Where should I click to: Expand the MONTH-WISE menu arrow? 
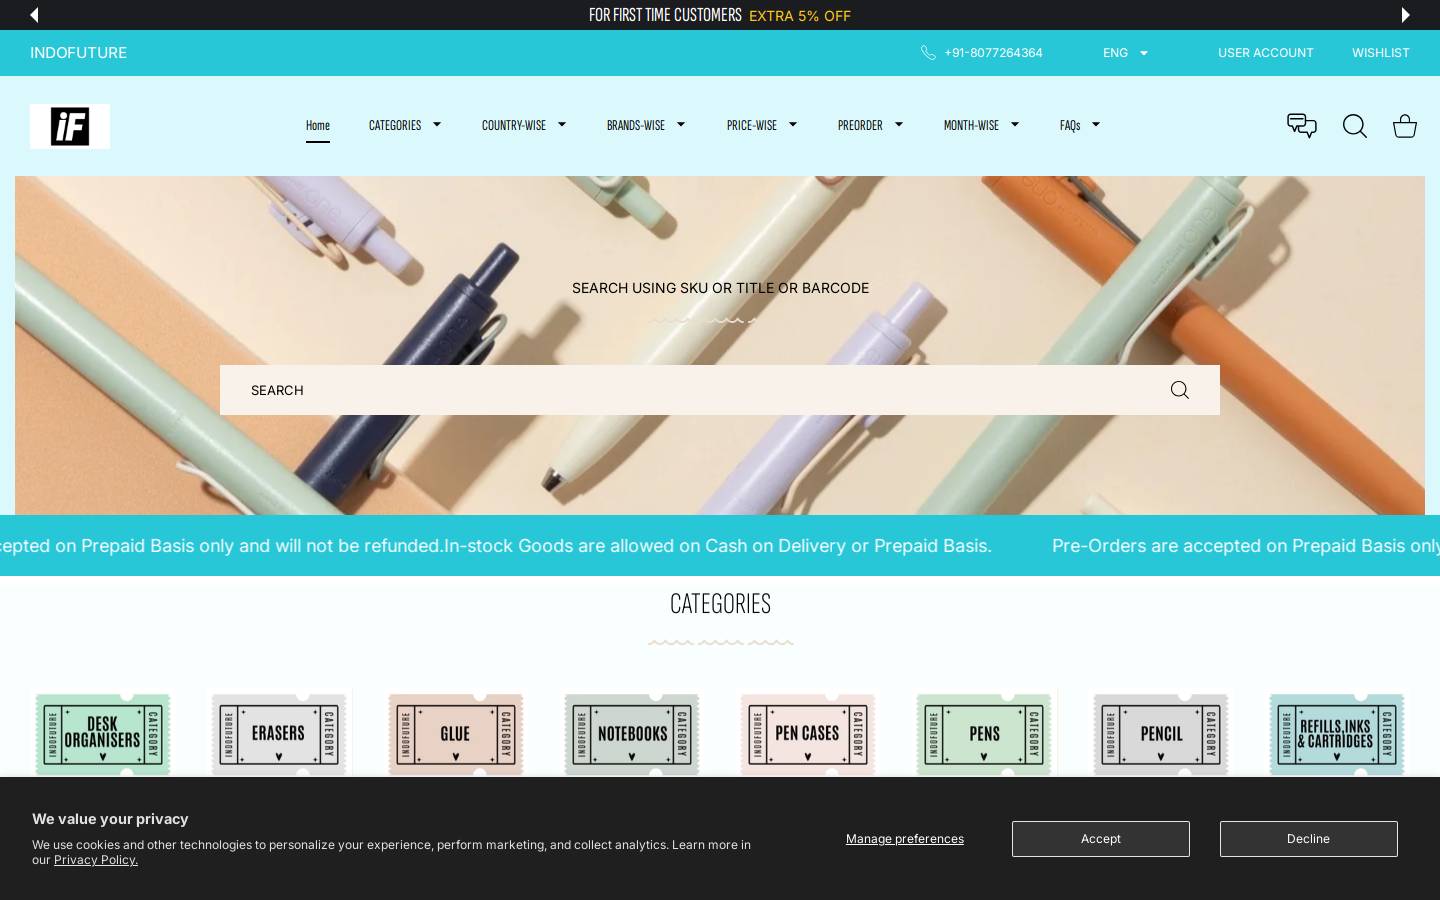(x=1015, y=125)
